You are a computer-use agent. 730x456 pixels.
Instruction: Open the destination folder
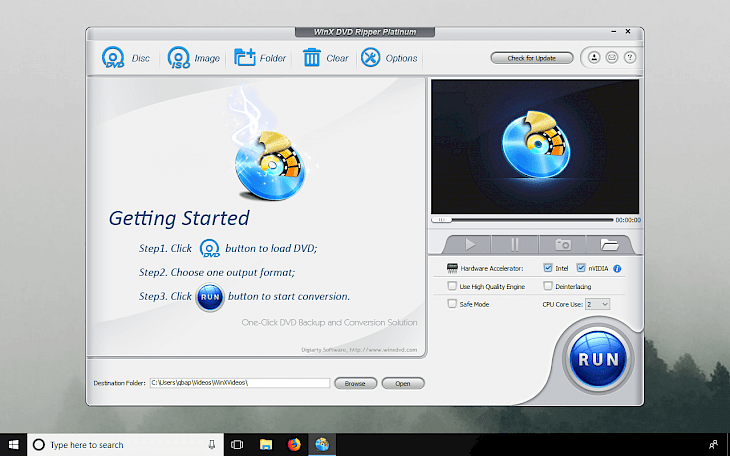coord(403,383)
